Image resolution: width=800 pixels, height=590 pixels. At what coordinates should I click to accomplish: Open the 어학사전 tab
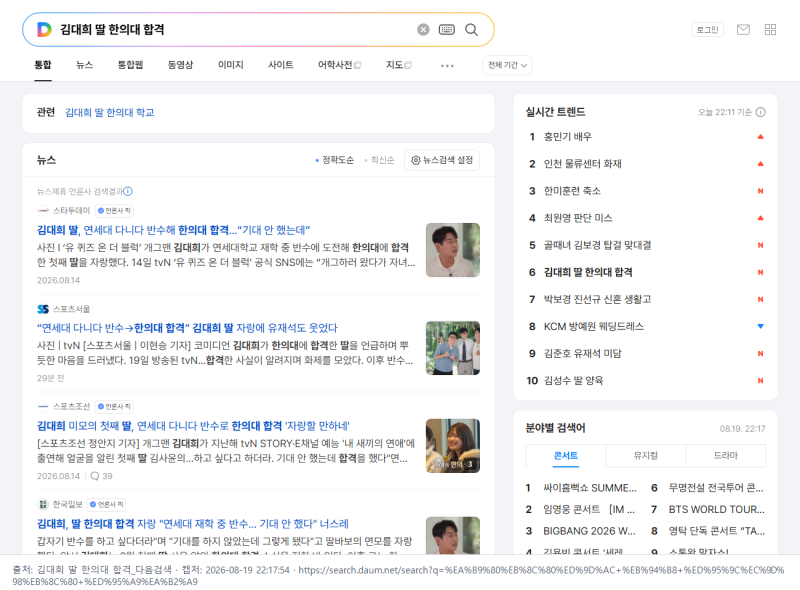[339, 65]
